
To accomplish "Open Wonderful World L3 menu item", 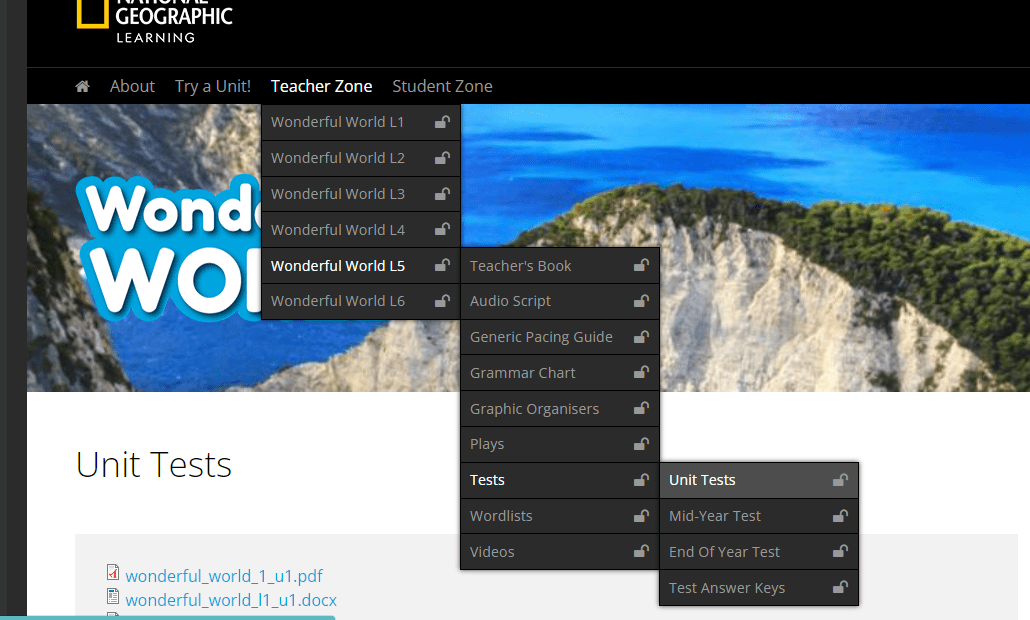I will [x=338, y=194].
